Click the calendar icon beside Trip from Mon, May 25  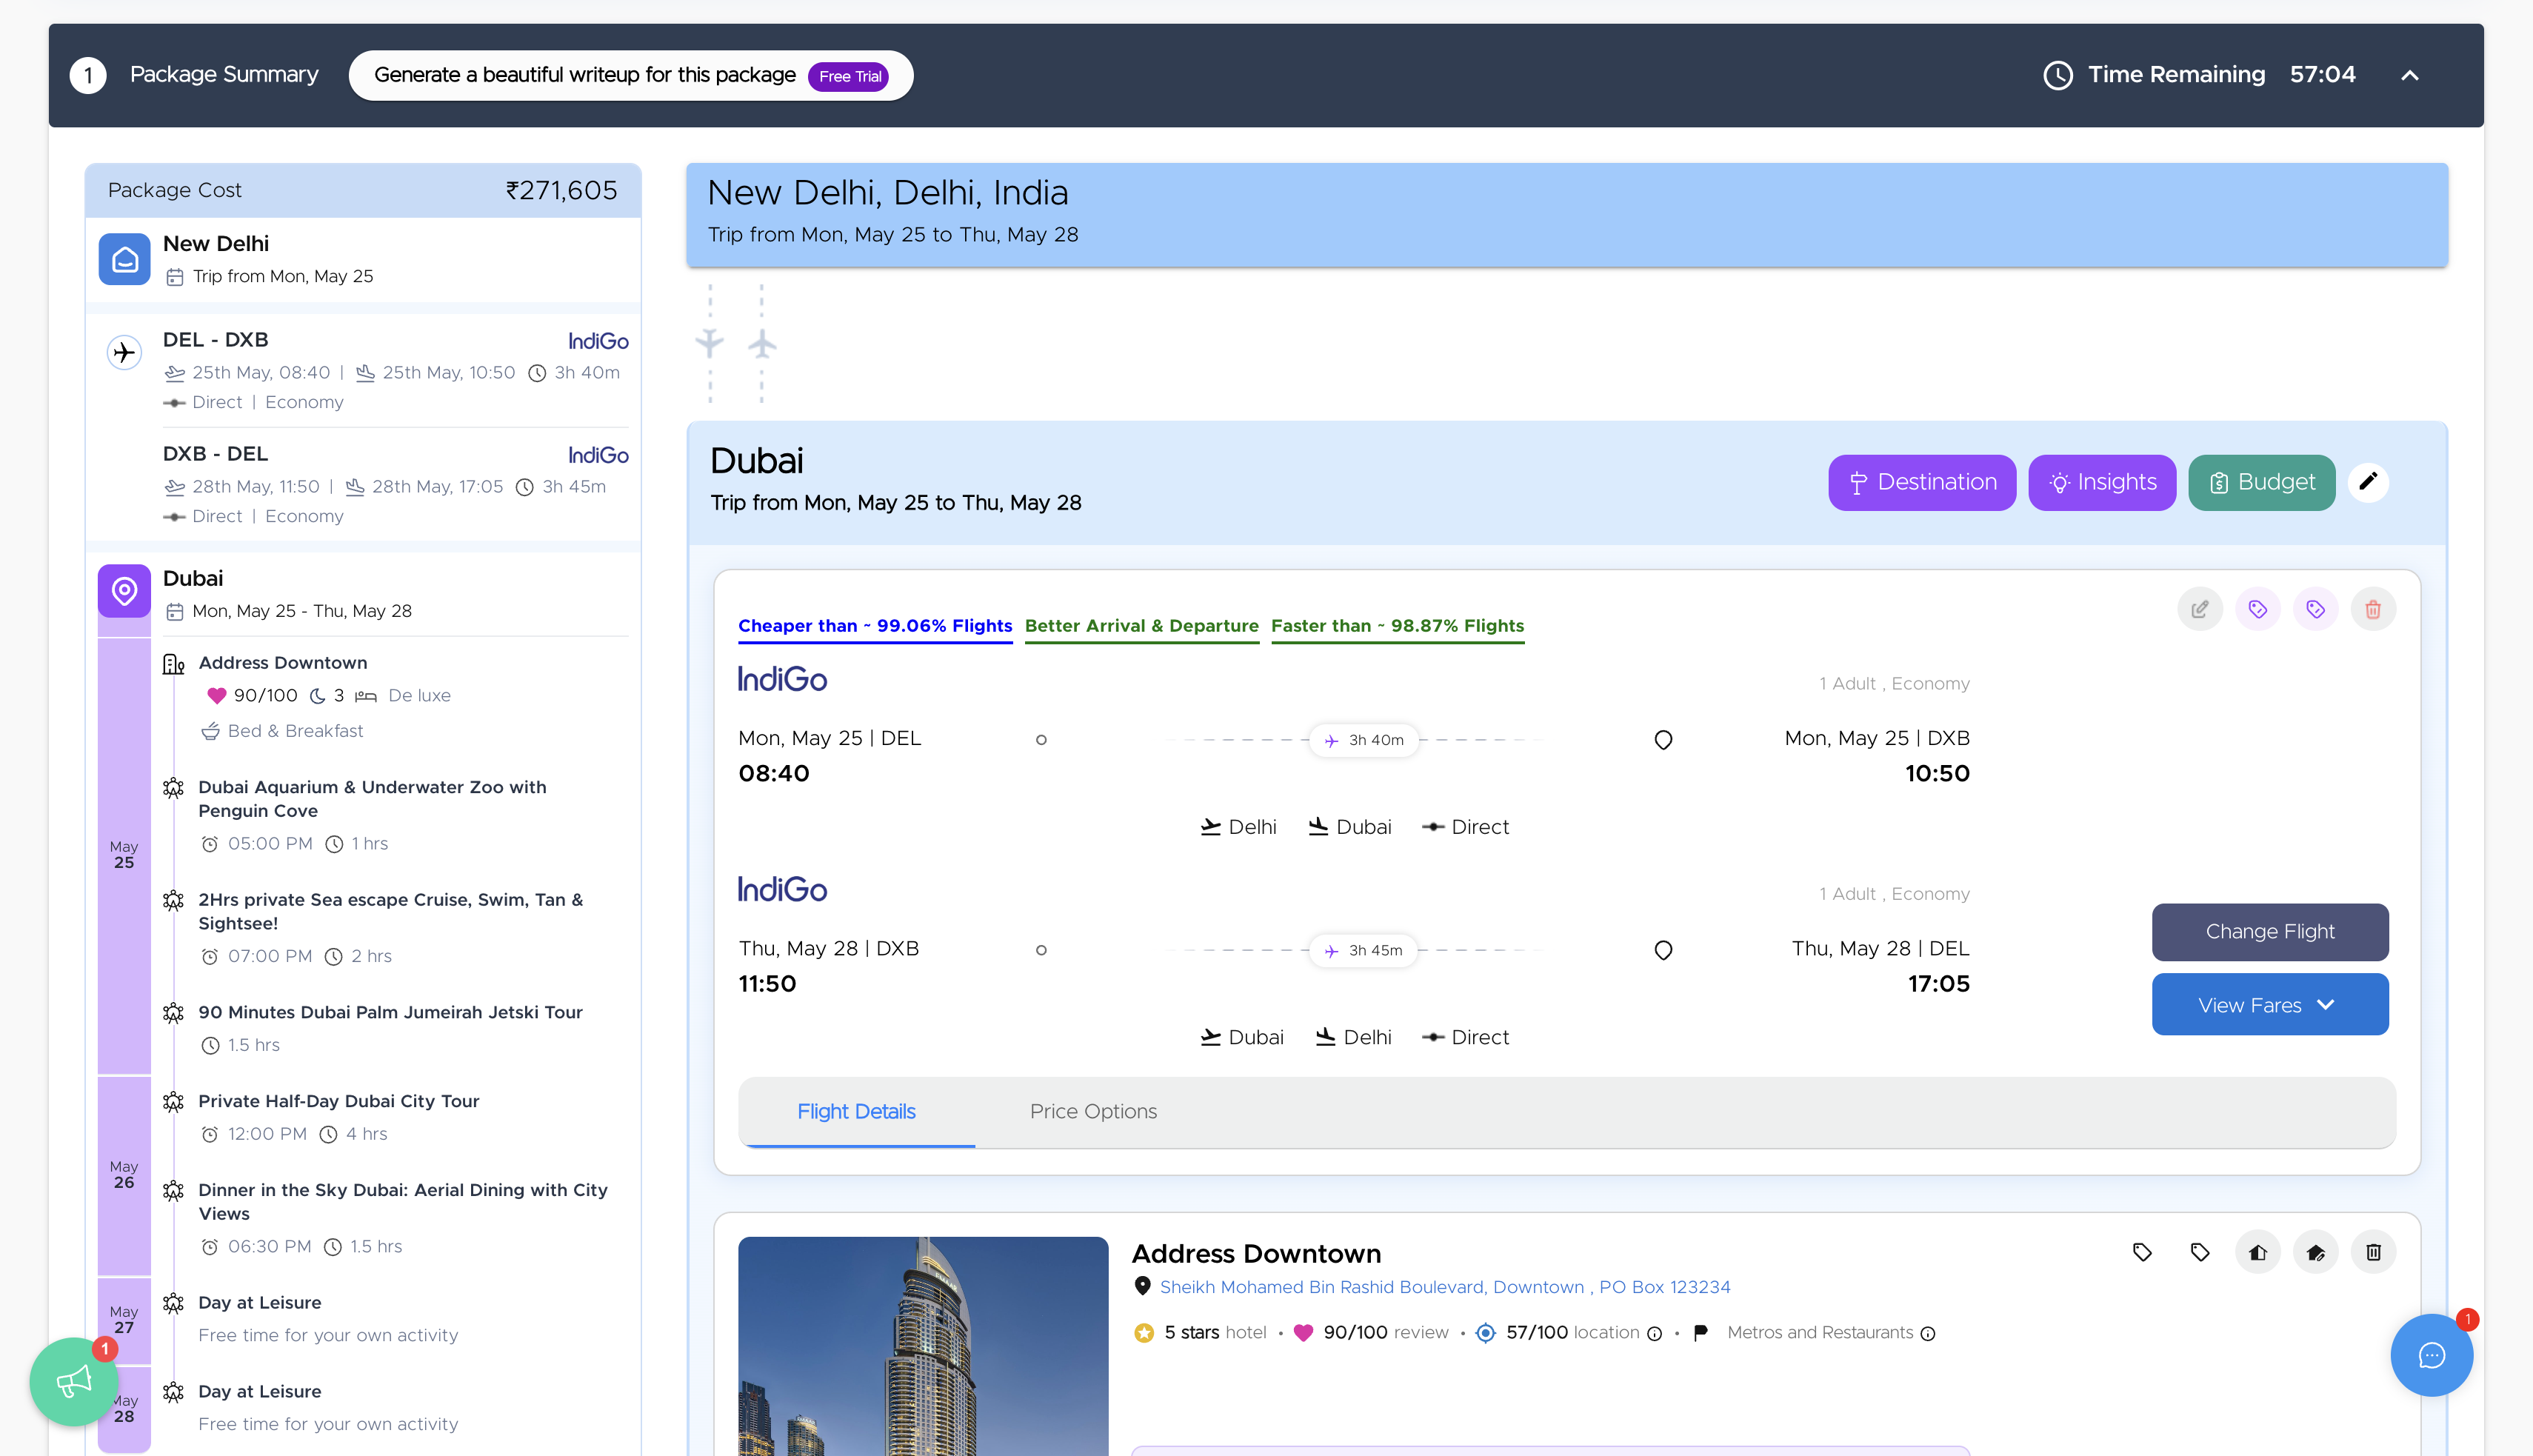(x=174, y=277)
